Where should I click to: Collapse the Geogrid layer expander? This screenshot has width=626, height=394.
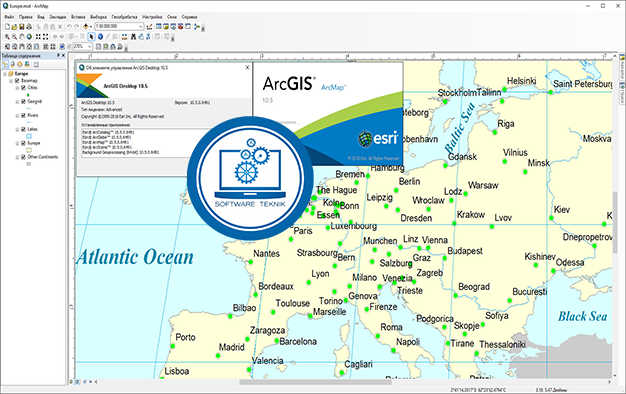[x=17, y=101]
